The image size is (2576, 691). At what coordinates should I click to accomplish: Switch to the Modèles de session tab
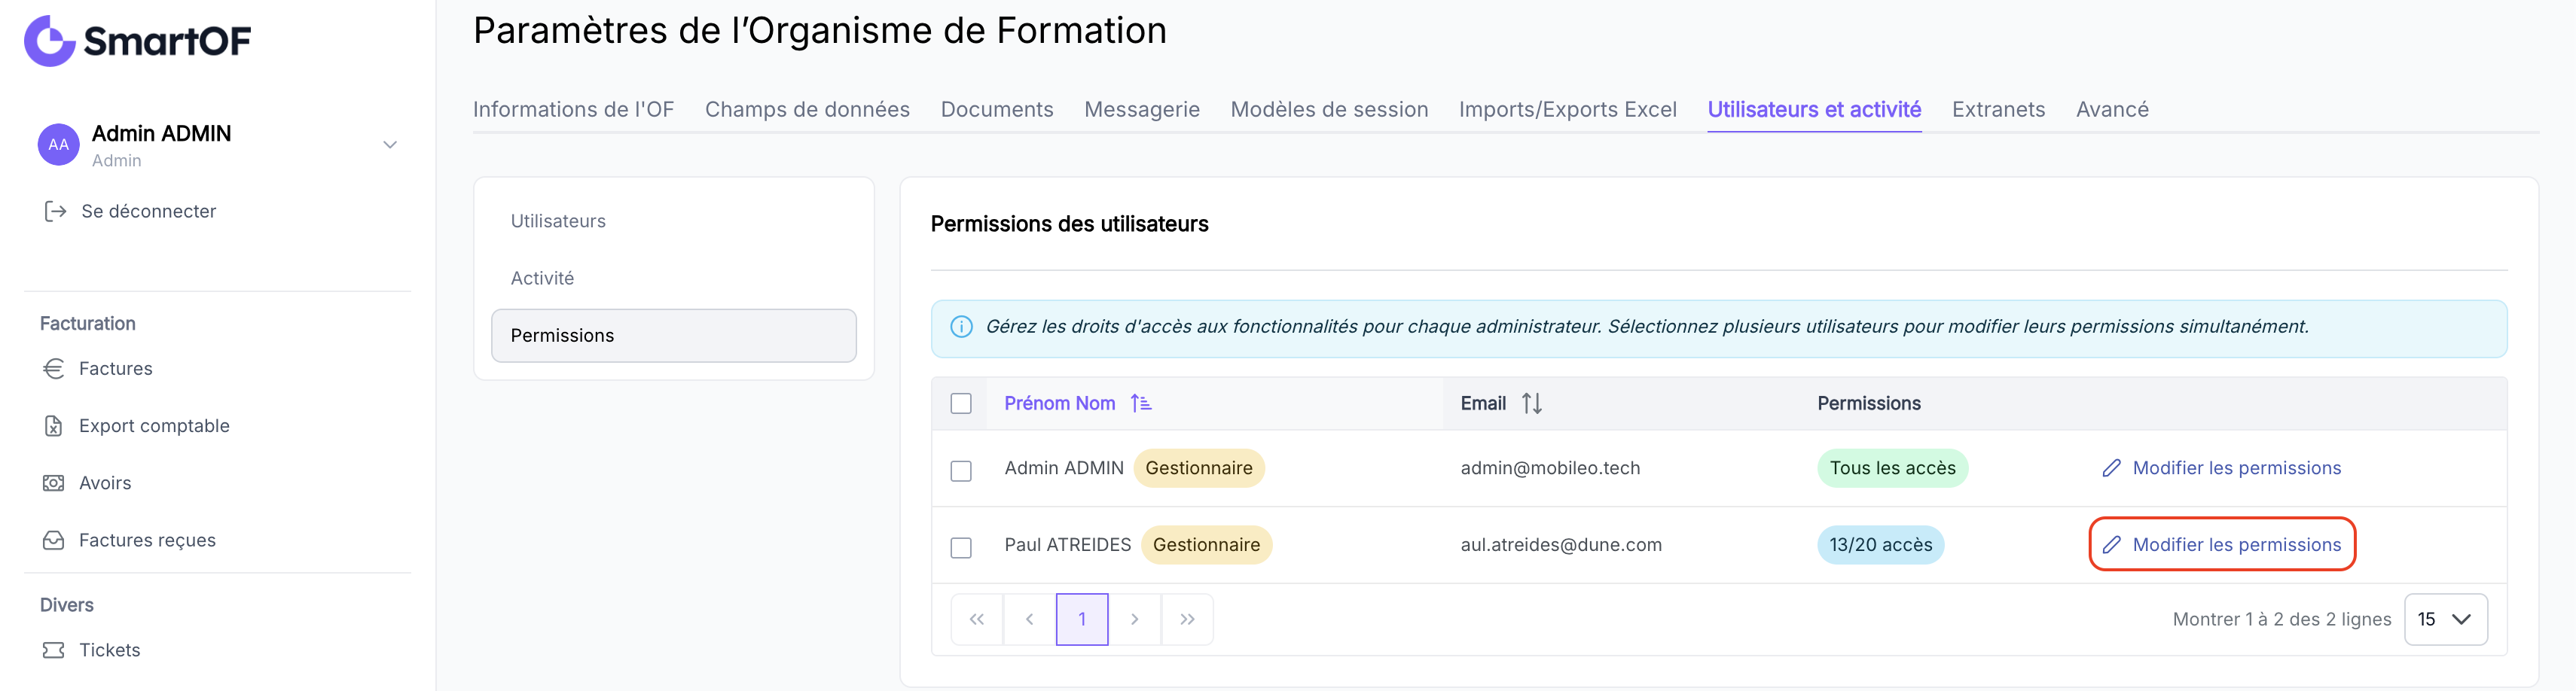pos(1329,109)
